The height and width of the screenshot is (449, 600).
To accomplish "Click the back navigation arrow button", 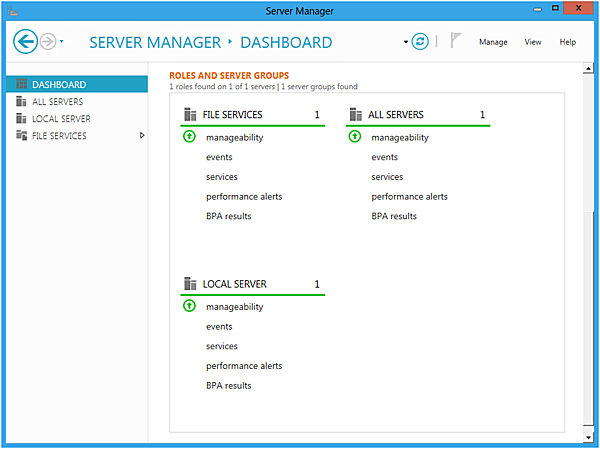I will pos(26,41).
